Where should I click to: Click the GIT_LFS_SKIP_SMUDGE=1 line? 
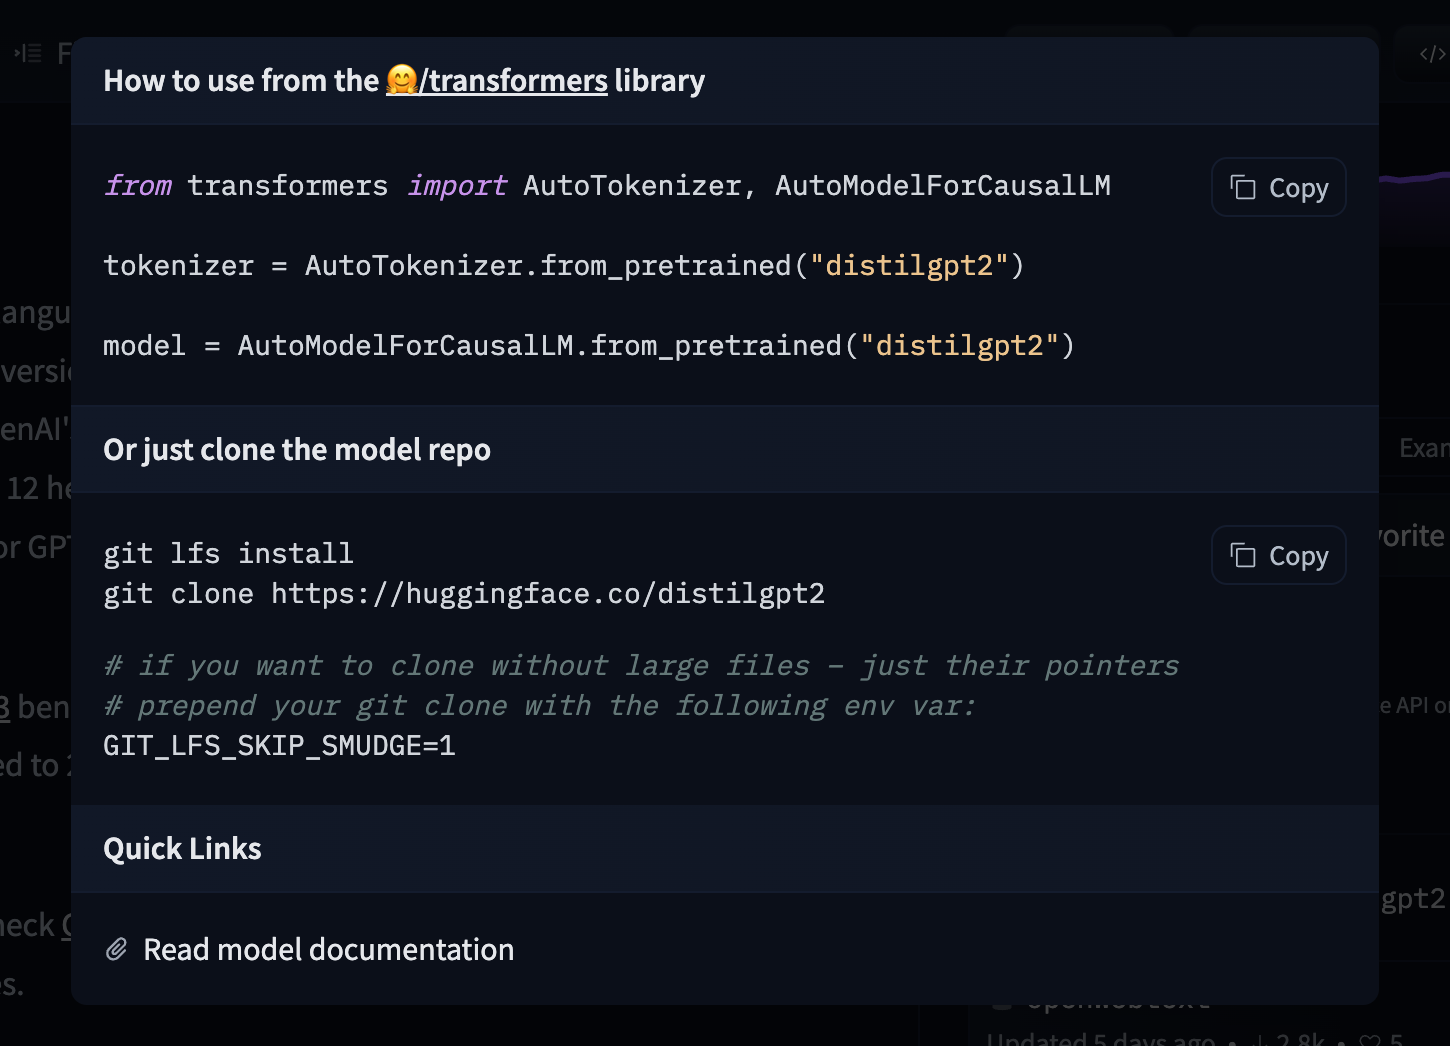(x=280, y=745)
